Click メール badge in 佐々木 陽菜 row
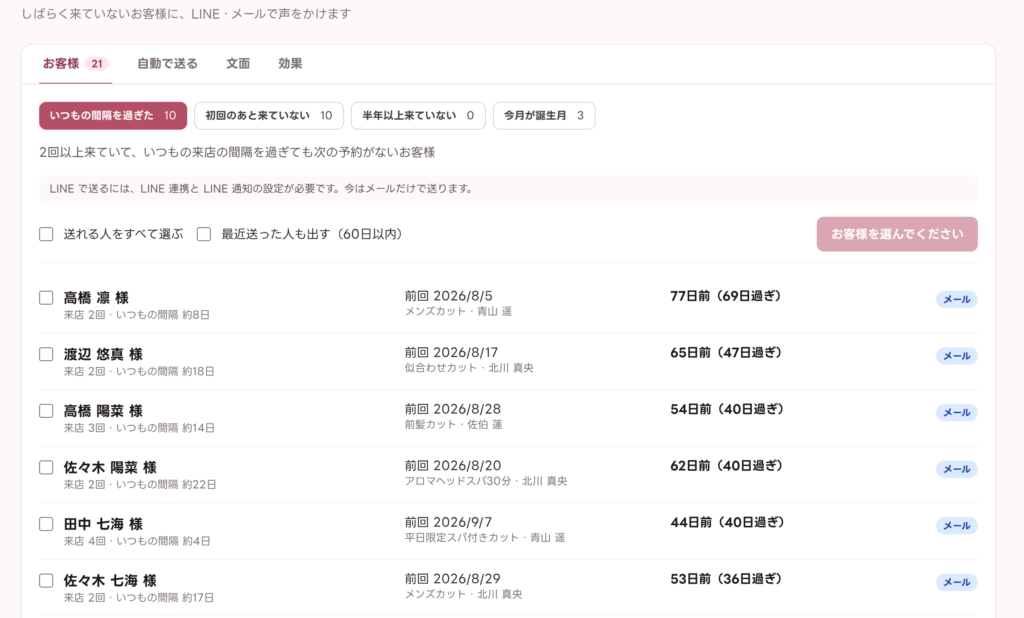This screenshot has width=1024, height=618. click(957, 469)
